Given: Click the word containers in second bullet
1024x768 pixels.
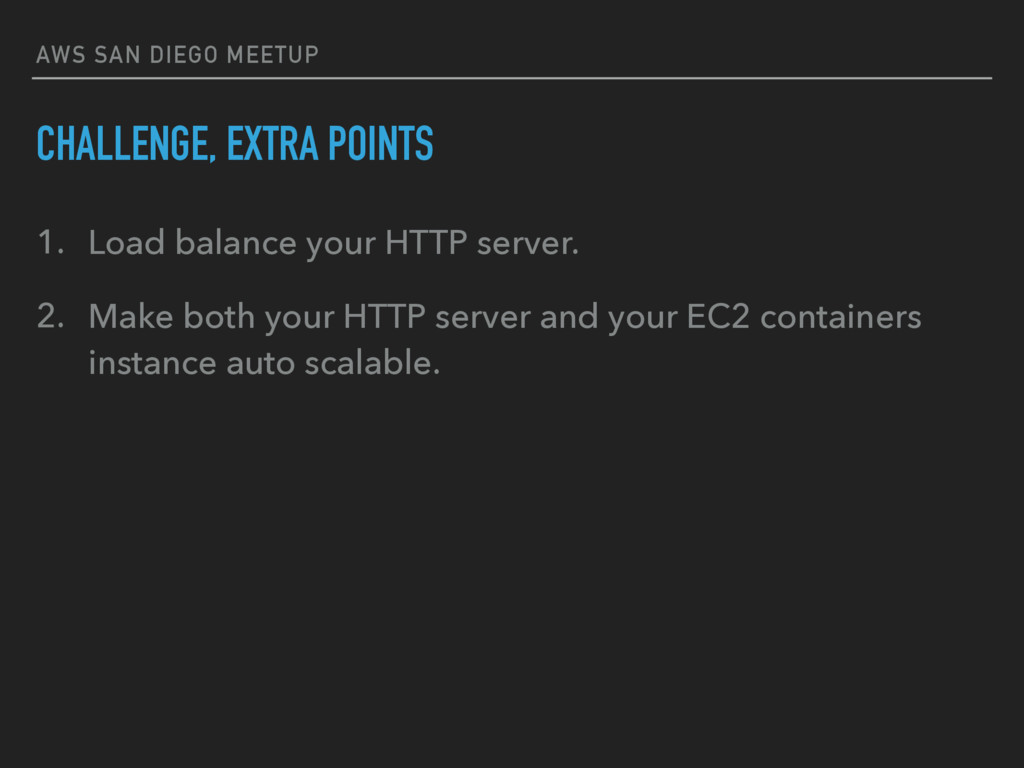Looking at the screenshot, I should pyautogui.click(x=840, y=317).
